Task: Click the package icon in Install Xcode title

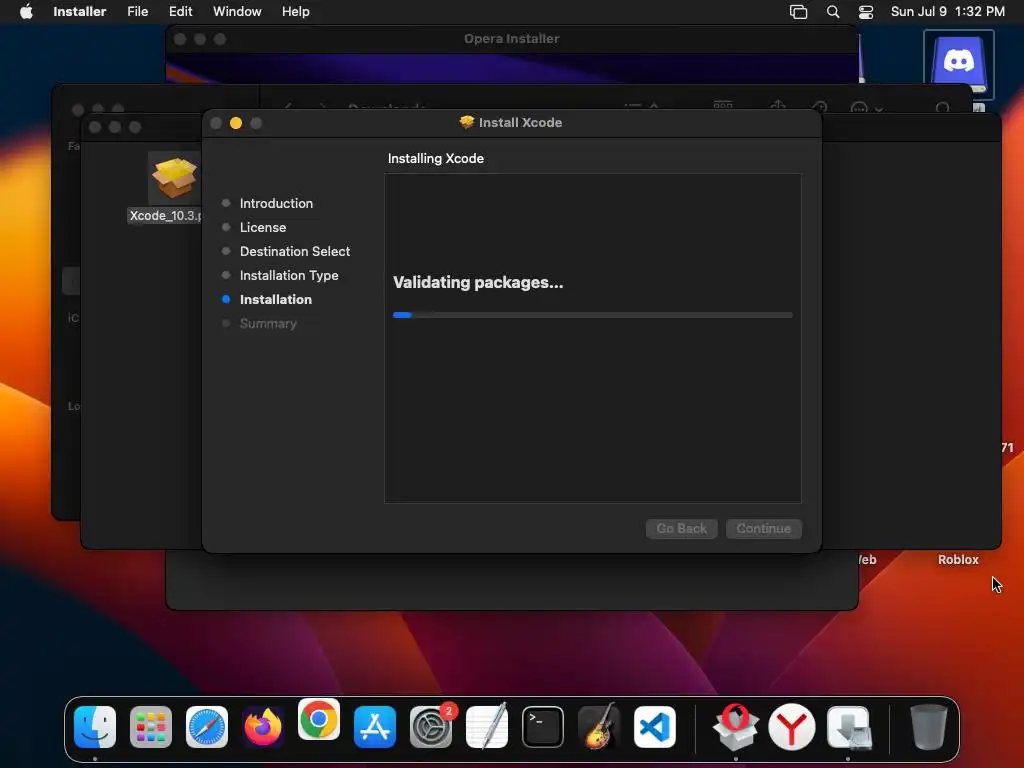Action: point(466,122)
